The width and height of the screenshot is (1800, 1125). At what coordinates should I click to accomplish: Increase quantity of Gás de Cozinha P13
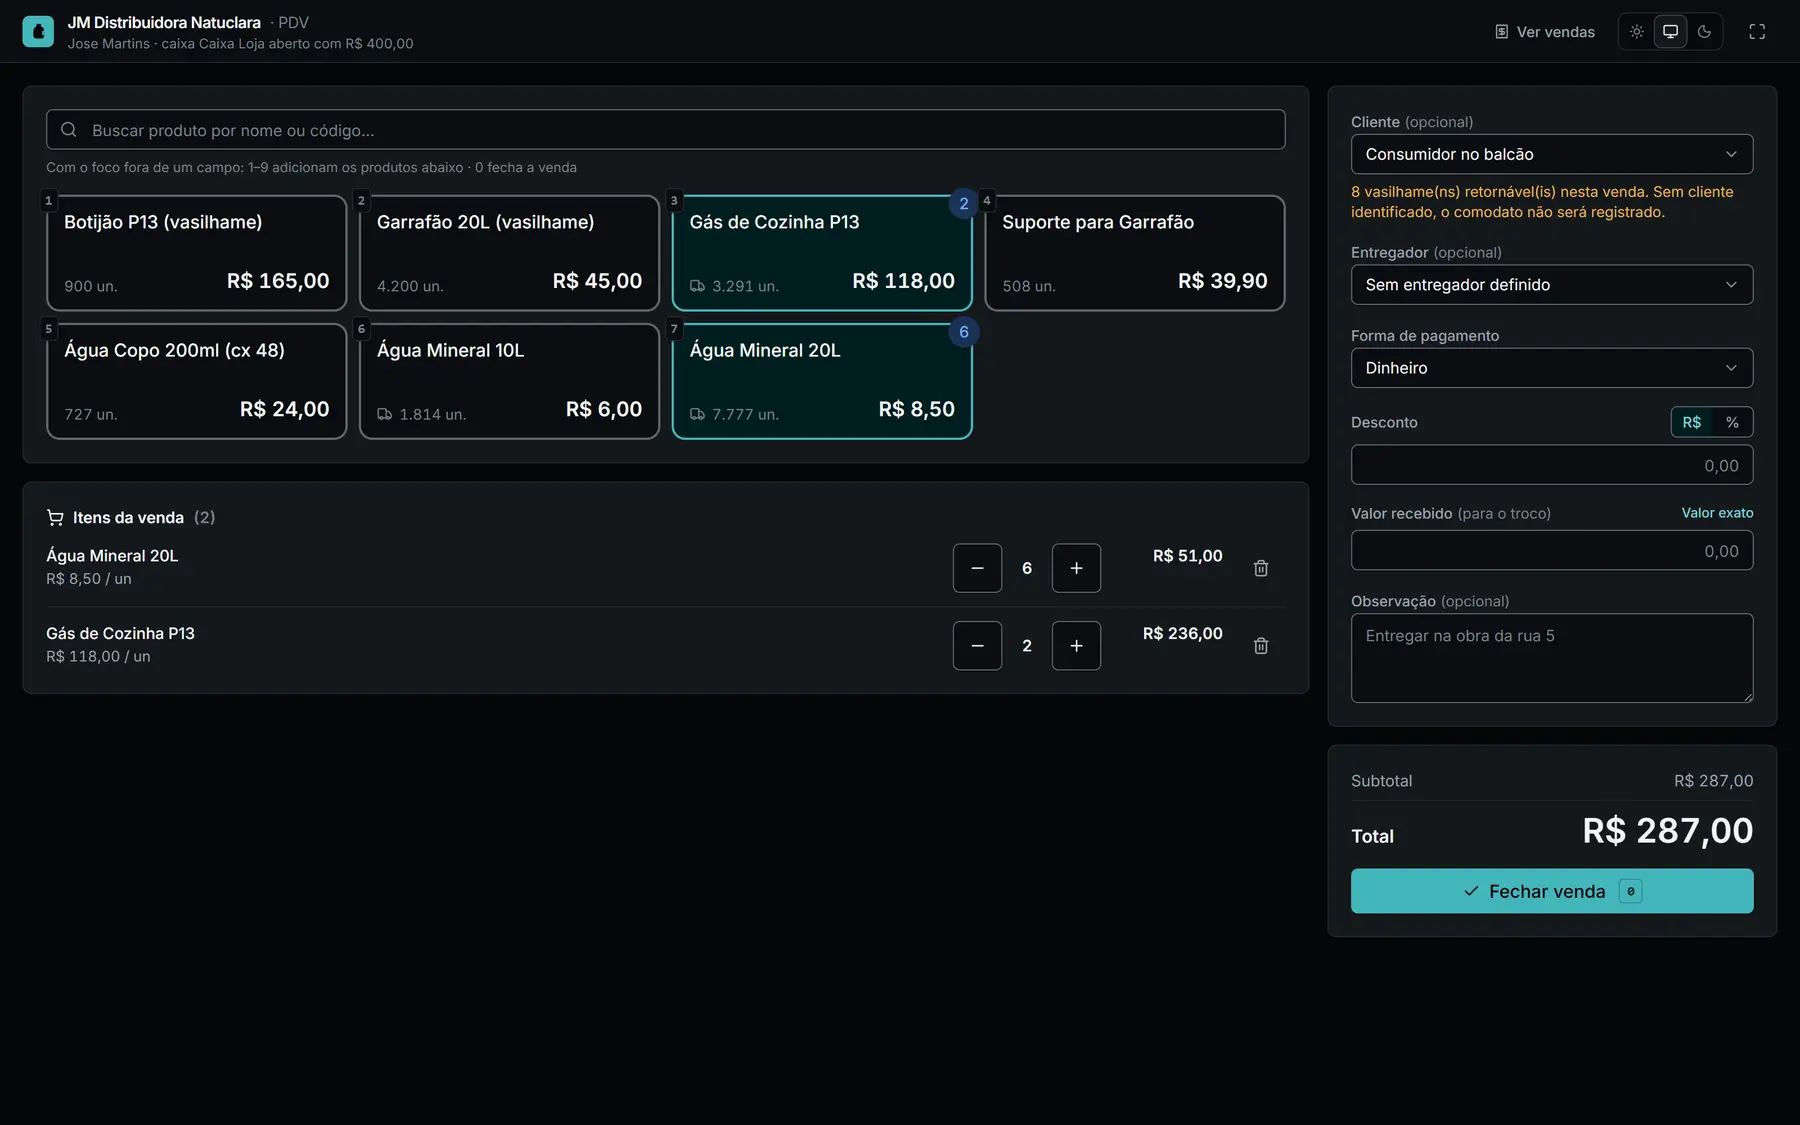point(1076,646)
